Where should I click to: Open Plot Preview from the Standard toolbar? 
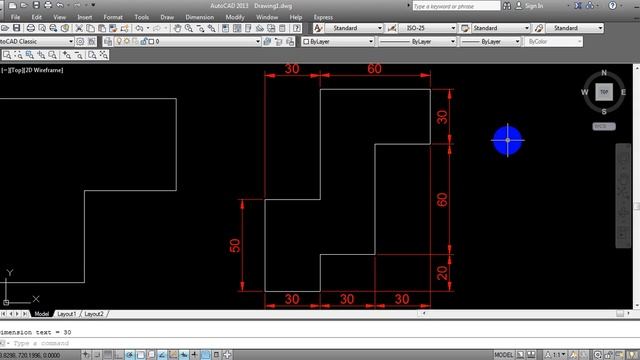pyautogui.click(x=42, y=28)
